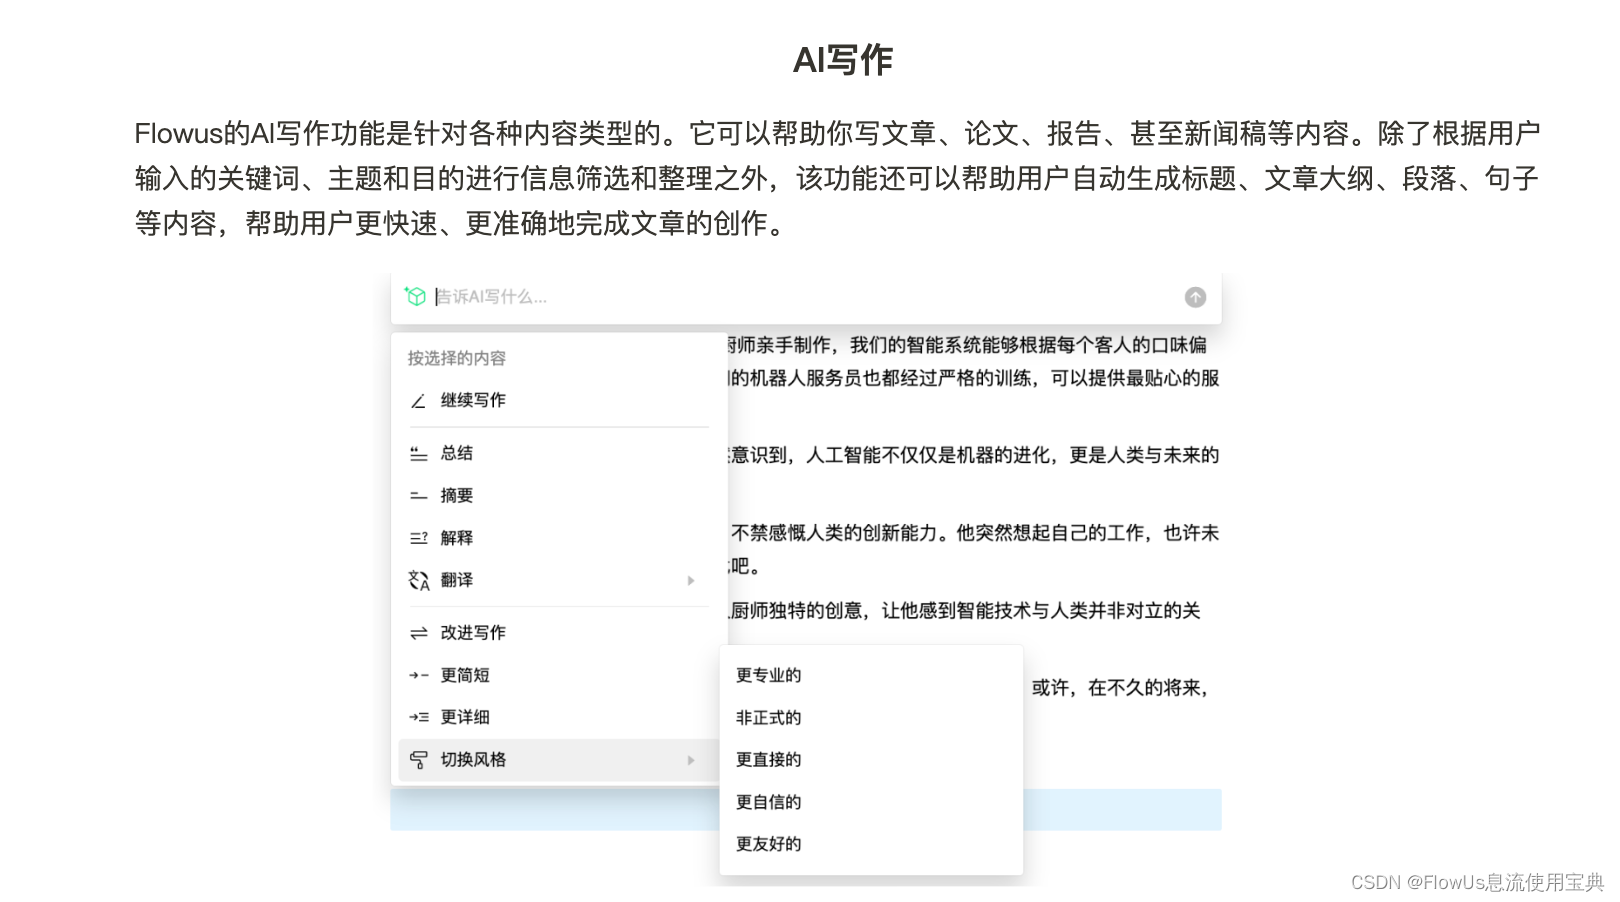Click the explain icon beside 解释
The height and width of the screenshot is (902, 1620).
[x=418, y=538]
